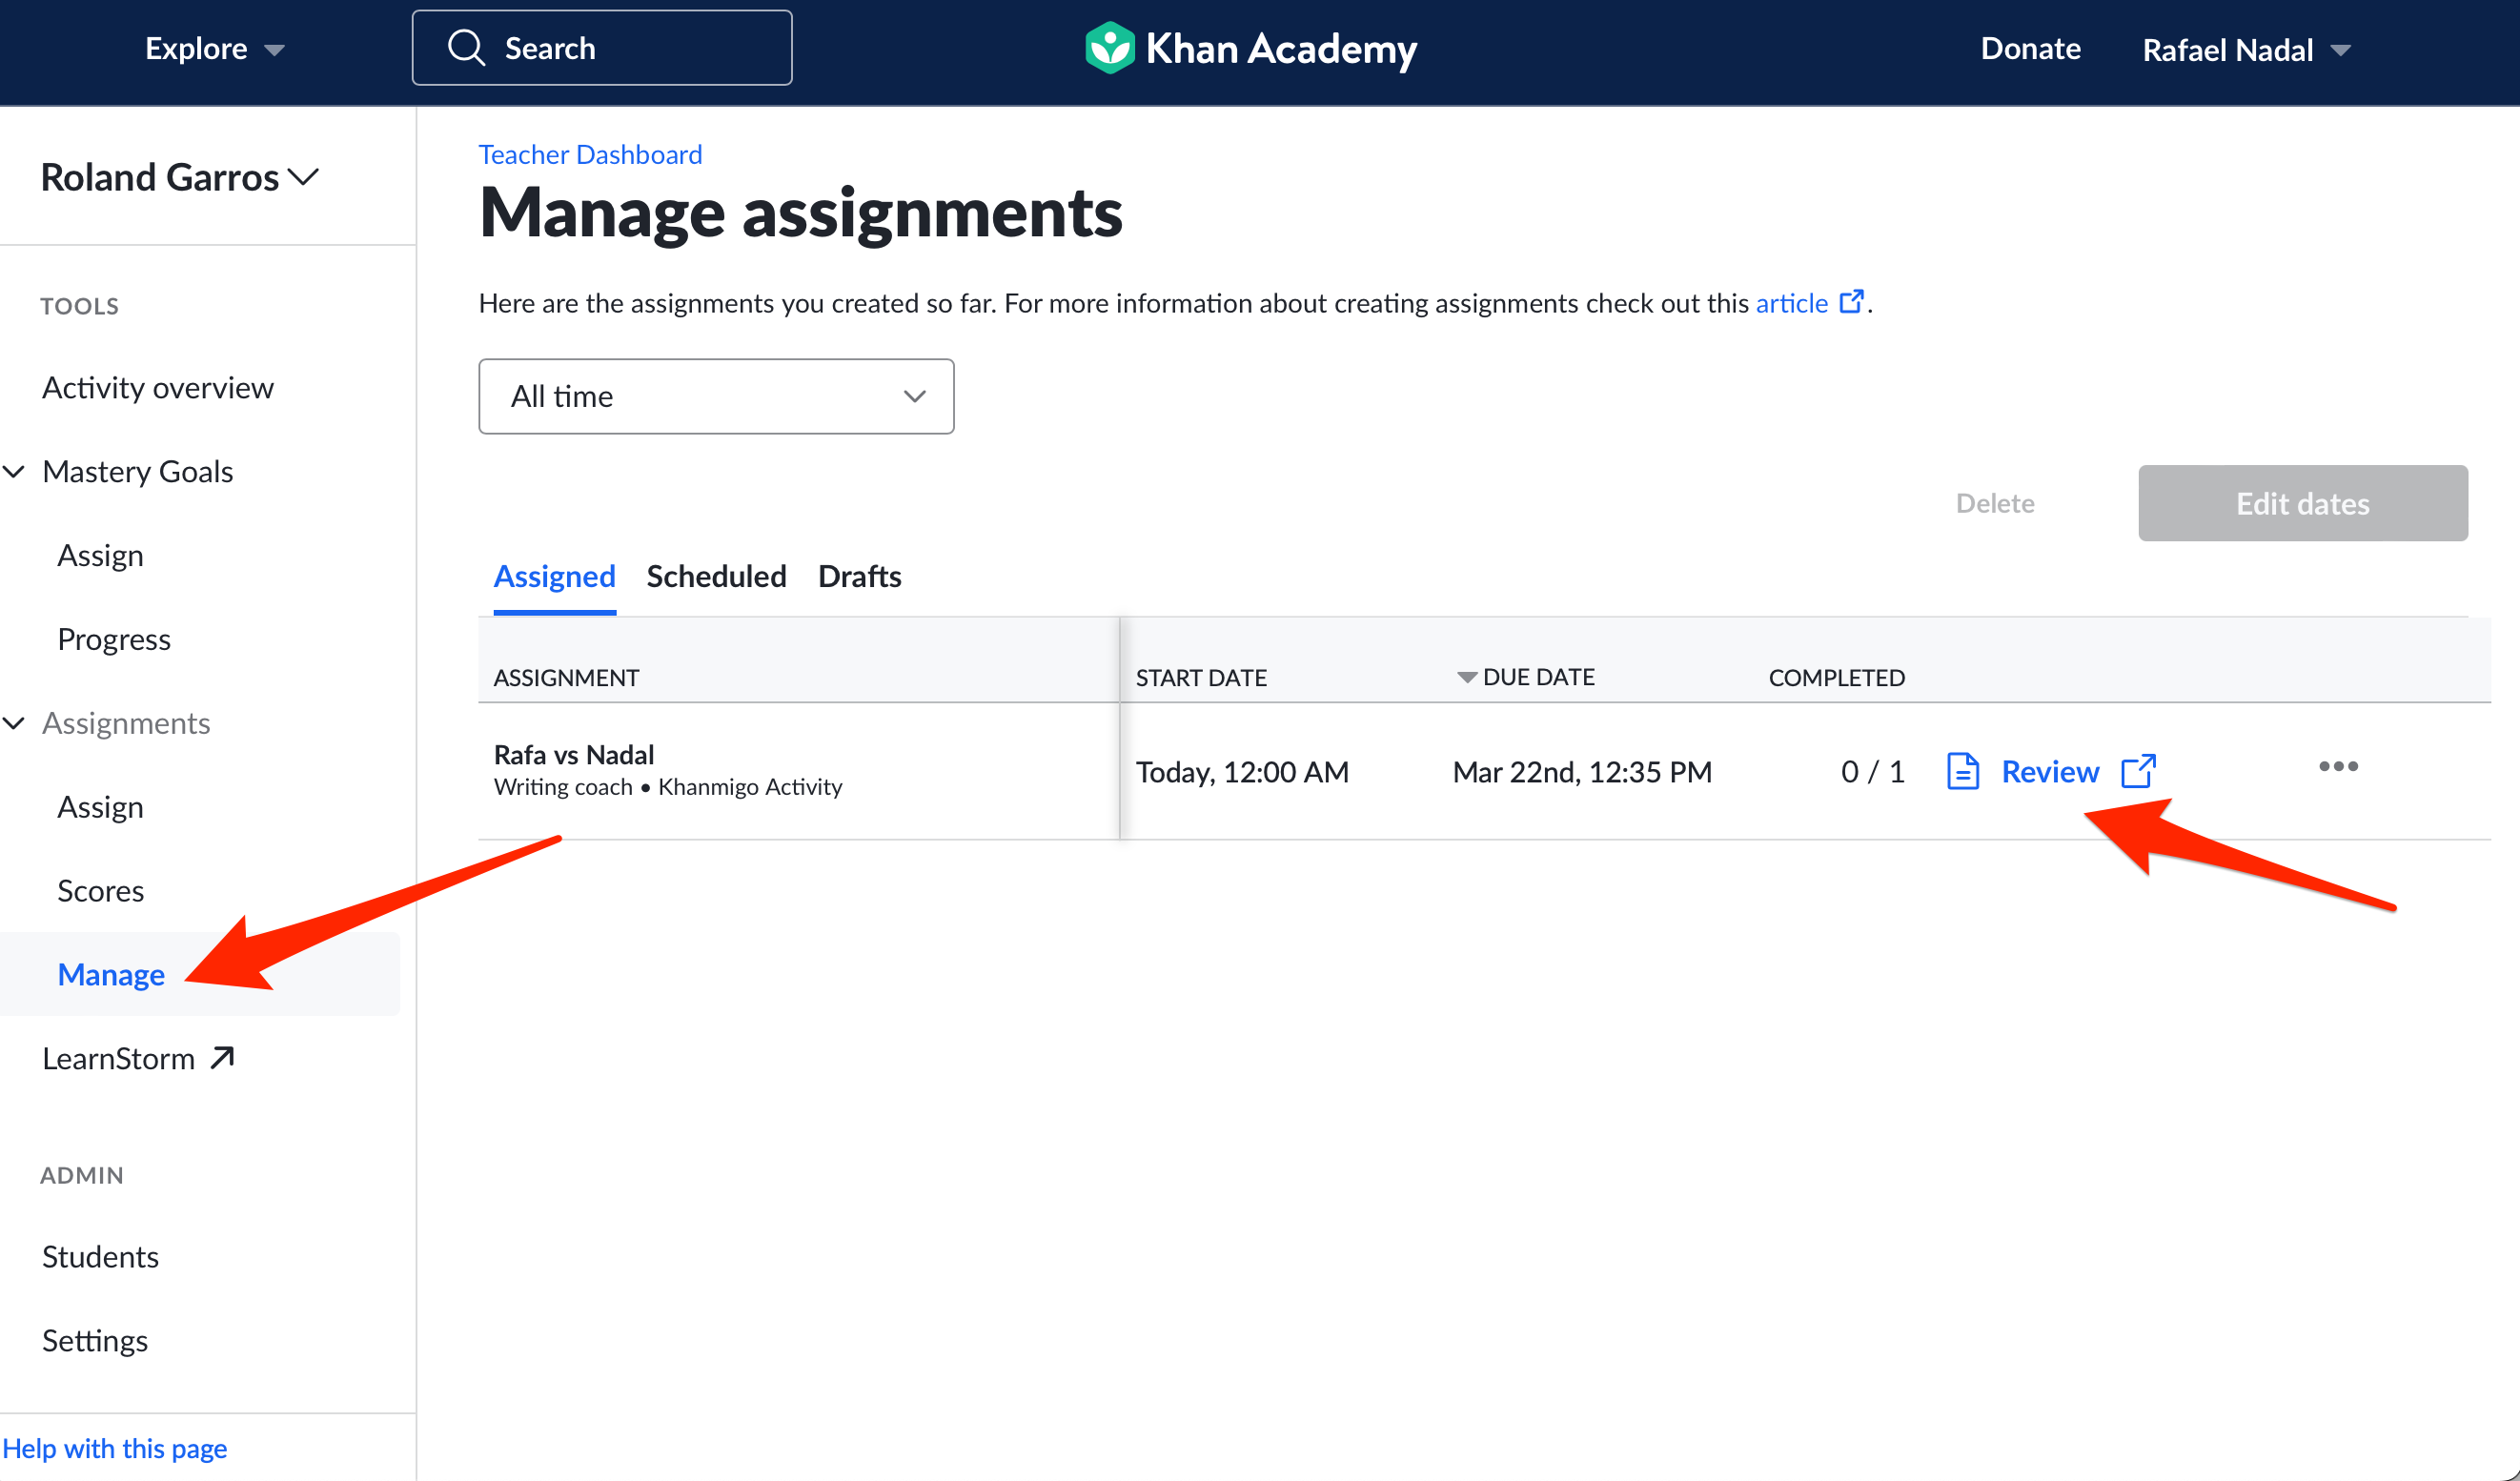Open the Rafael Nadal account dropdown

coord(2246,49)
